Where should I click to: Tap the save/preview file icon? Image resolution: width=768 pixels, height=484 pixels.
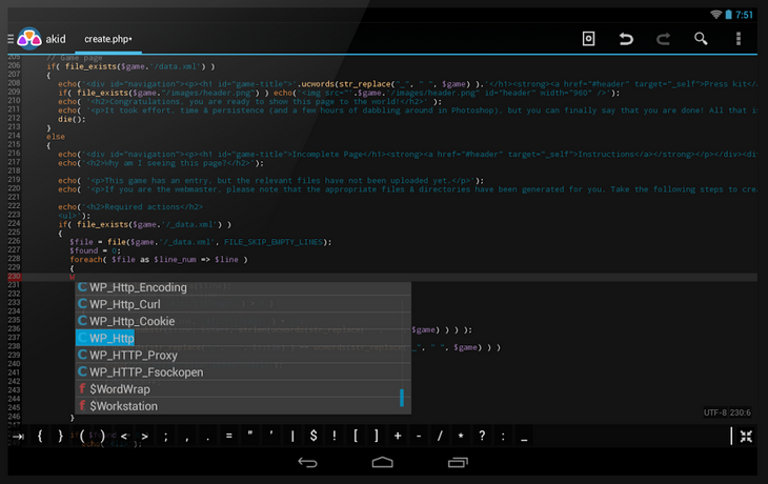[x=589, y=39]
